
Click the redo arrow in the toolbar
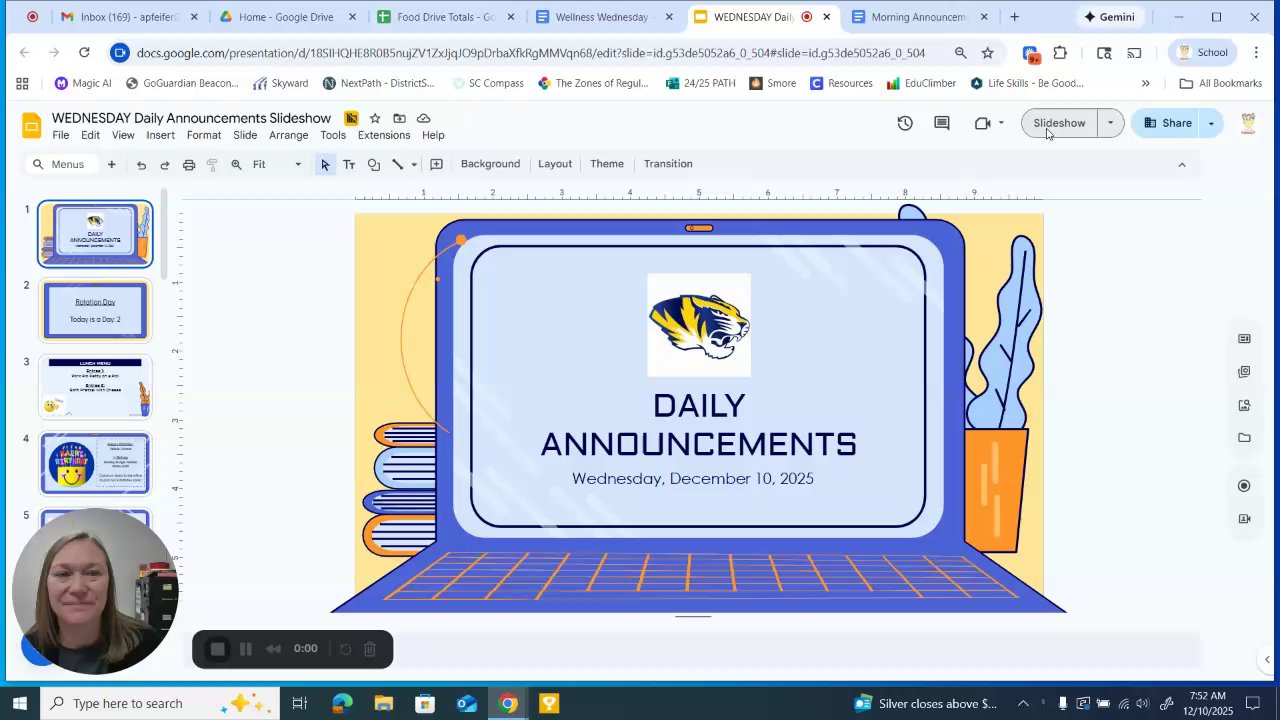click(165, 164)
